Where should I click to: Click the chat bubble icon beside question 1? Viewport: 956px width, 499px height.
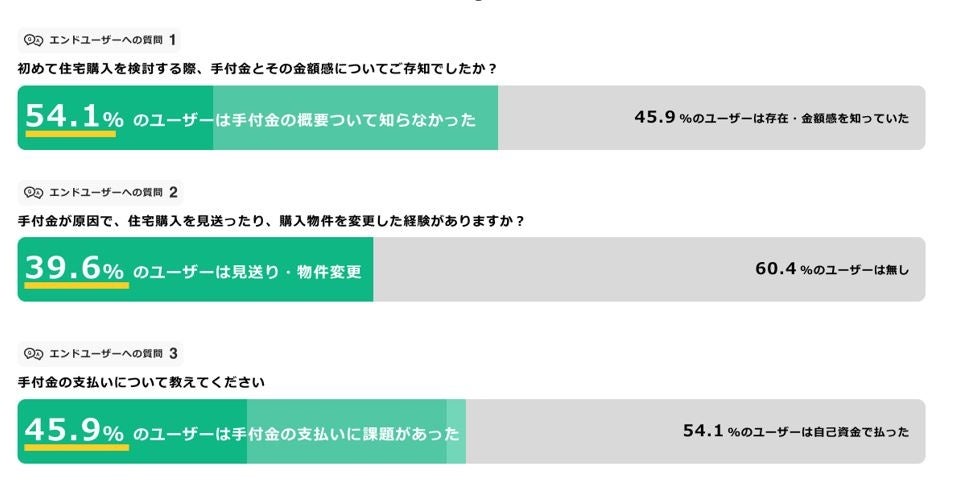point(33,40)
